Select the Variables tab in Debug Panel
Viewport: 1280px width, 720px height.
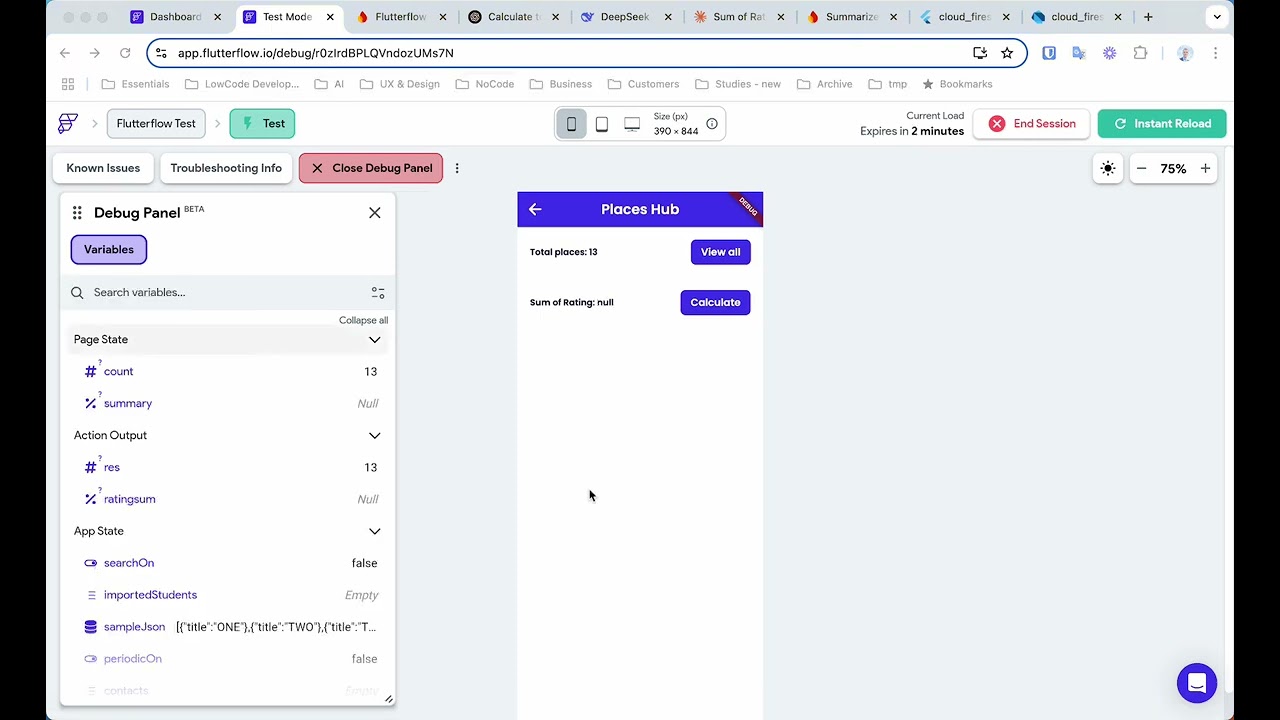coord(109,249)
